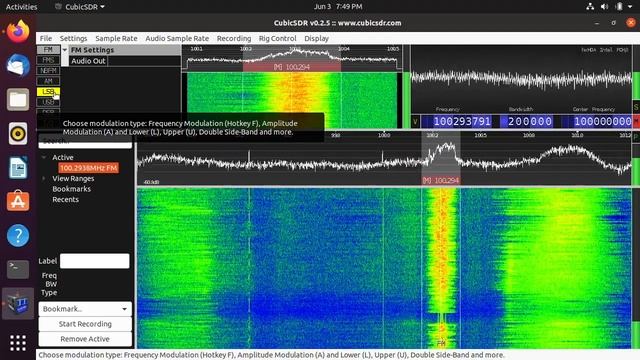Open the Sample Rate menu
Image resolution: width=640 pixels, height=360 pixels.
point(116,38)
